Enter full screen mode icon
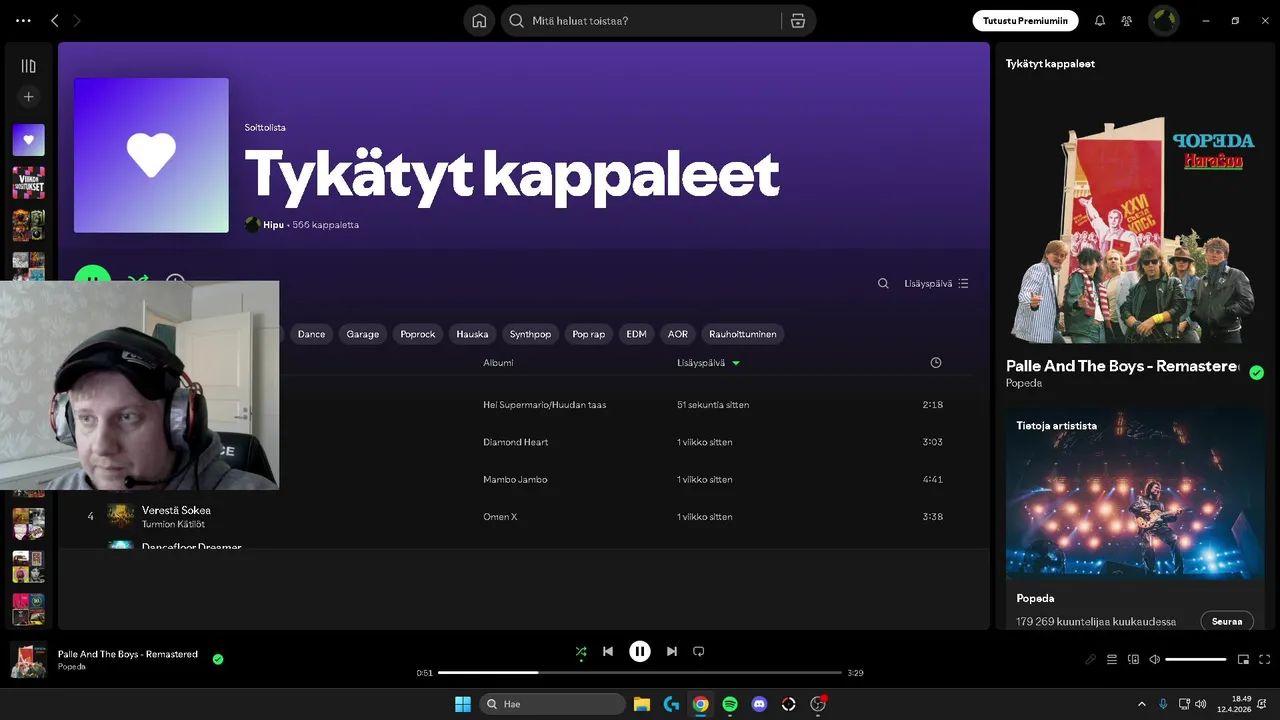Image resolution: width=1280 pixels, height=720 pixels. (1265, 660)
